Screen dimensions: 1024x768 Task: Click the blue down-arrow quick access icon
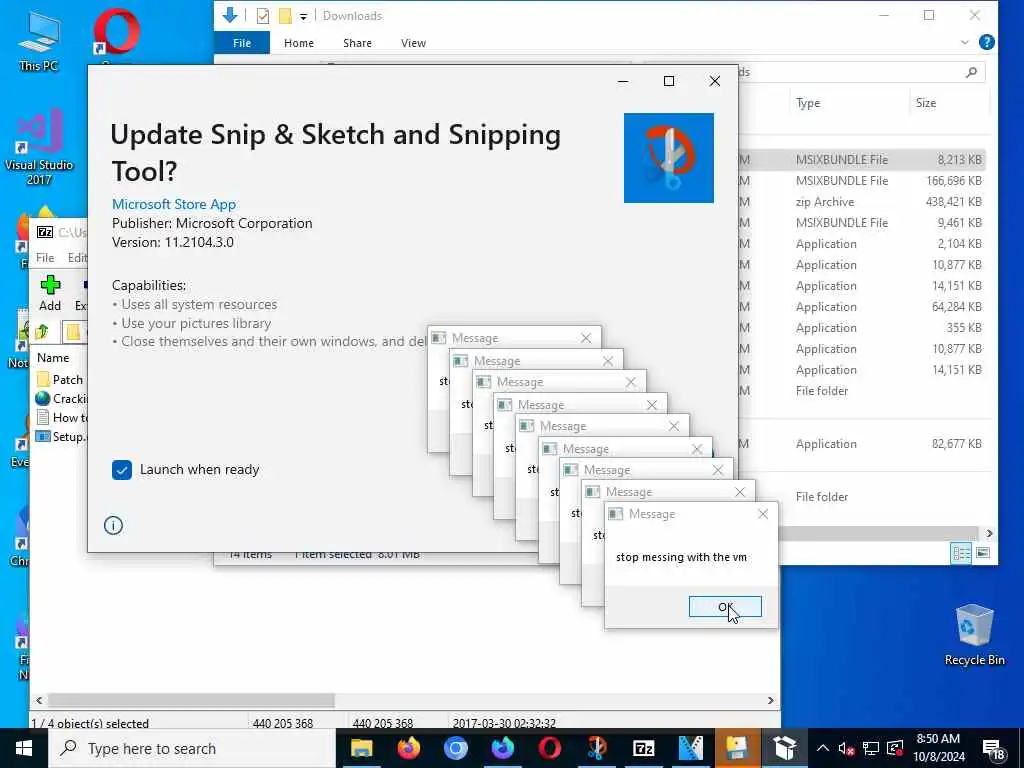(x=229, y=15)
